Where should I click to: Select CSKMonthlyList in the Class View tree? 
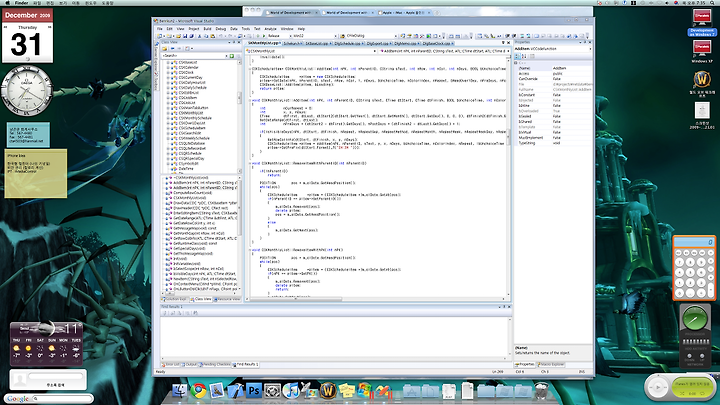(191, 113)
